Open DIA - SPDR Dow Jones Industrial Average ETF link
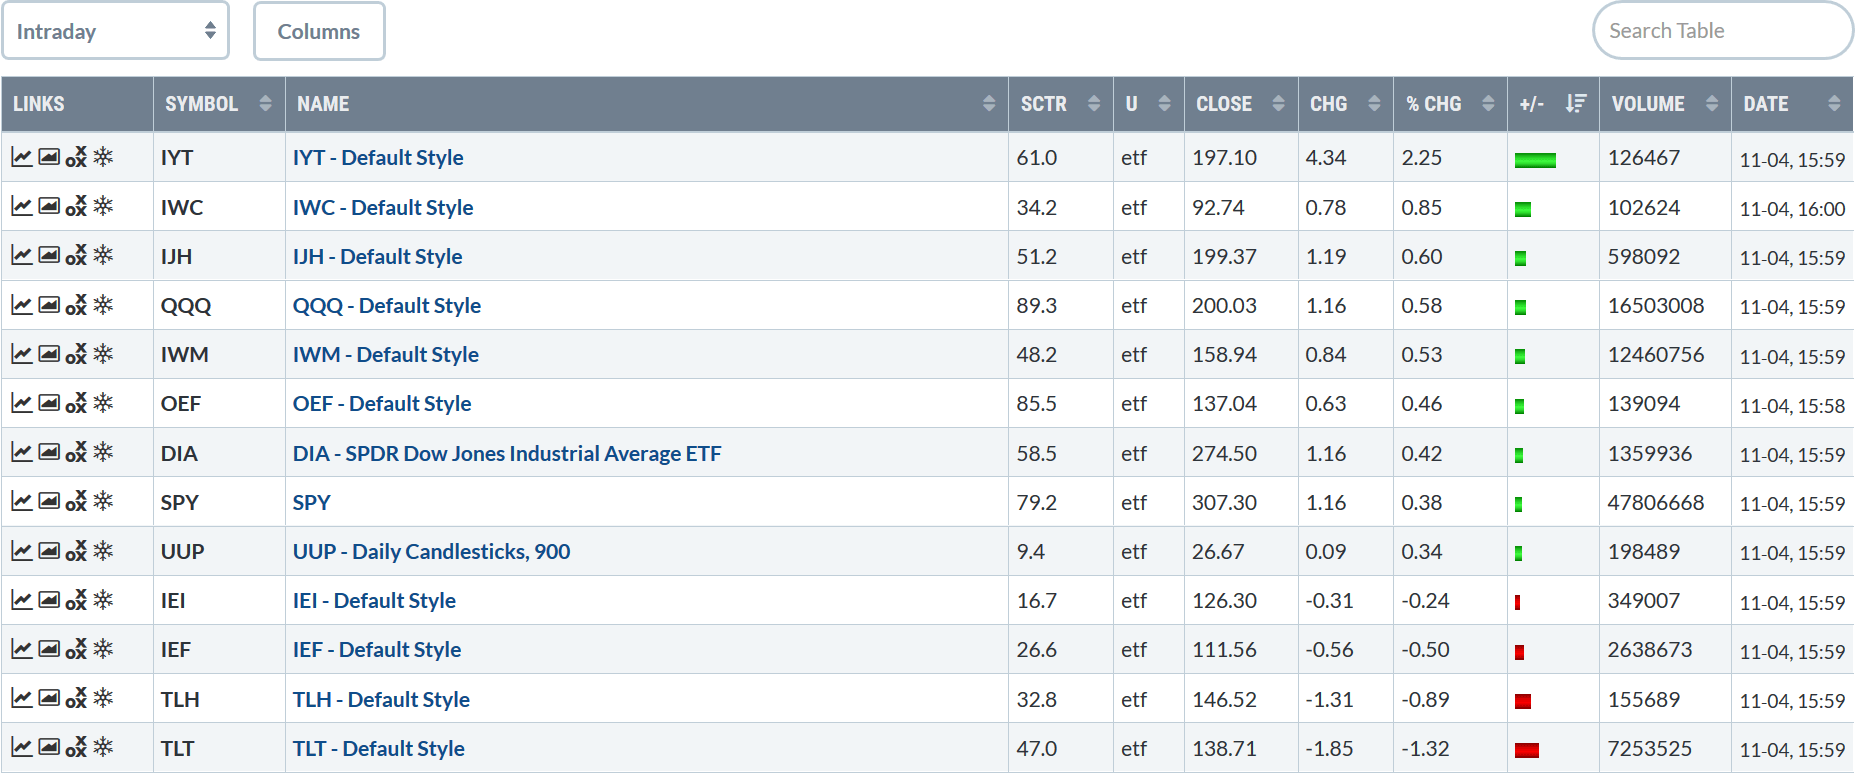Viewport: 1864px width, 780px height. click(507, 453)
